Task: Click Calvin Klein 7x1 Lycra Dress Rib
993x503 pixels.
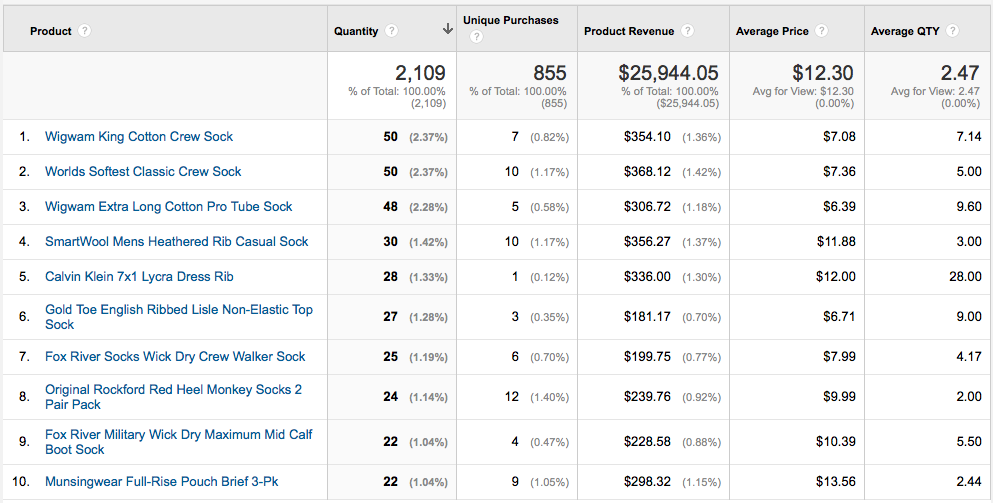Action: pos(139,277)
